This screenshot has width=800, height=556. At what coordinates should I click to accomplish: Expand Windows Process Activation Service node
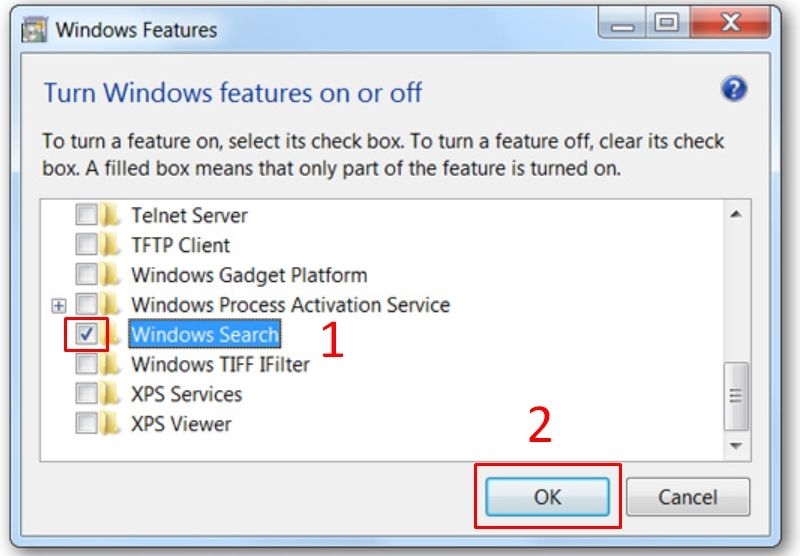pos(58,305)
